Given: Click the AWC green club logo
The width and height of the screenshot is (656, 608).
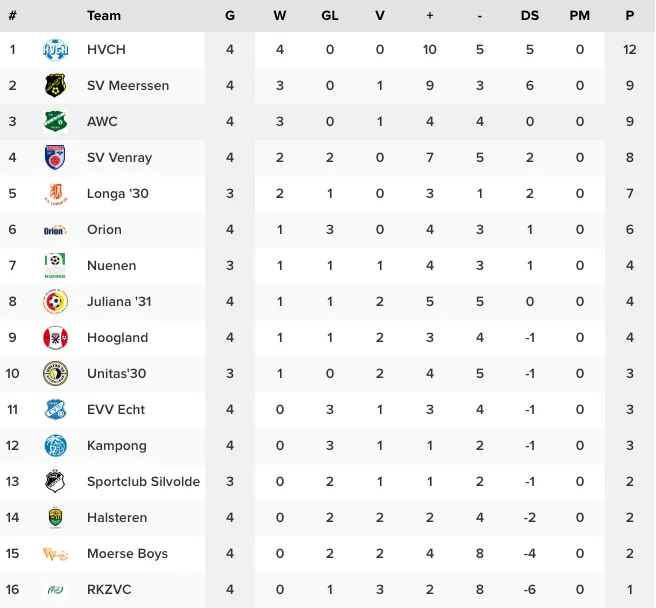Looking at the screenshot, I should [x=55, y=122].
